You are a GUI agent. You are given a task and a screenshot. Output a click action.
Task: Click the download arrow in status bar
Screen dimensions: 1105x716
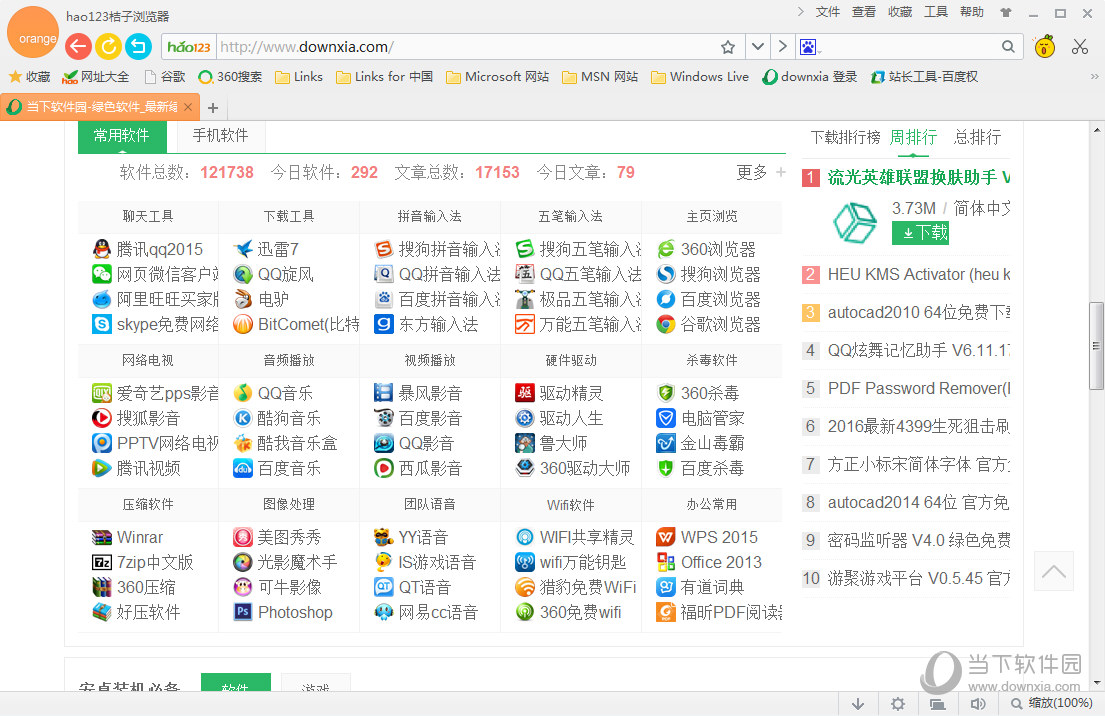coord(858,703)
